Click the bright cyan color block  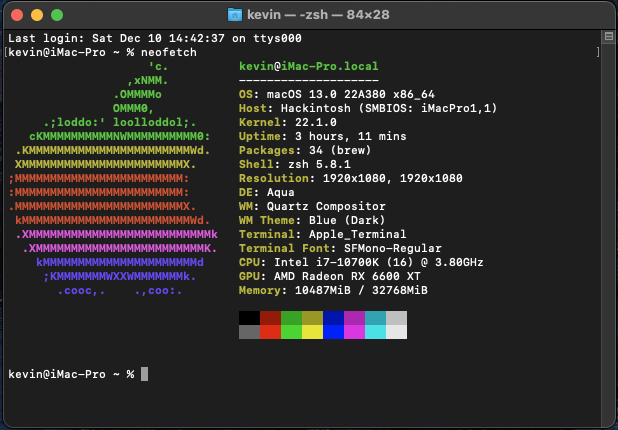pos(375,332)
